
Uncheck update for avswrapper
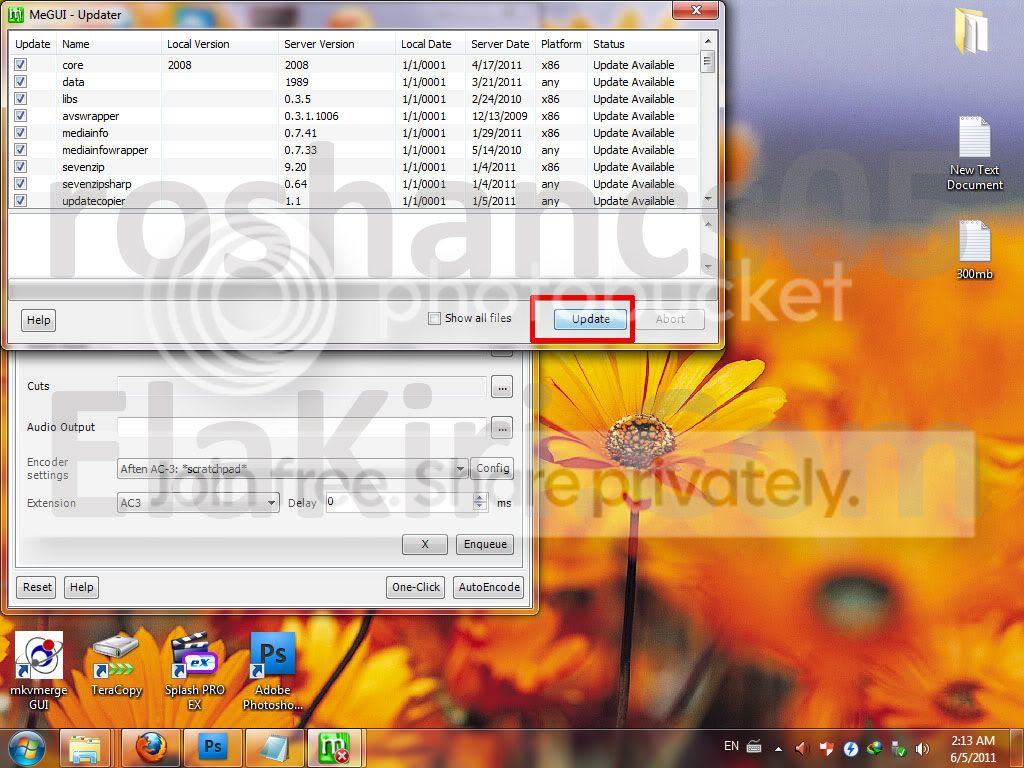coord(21,116)
